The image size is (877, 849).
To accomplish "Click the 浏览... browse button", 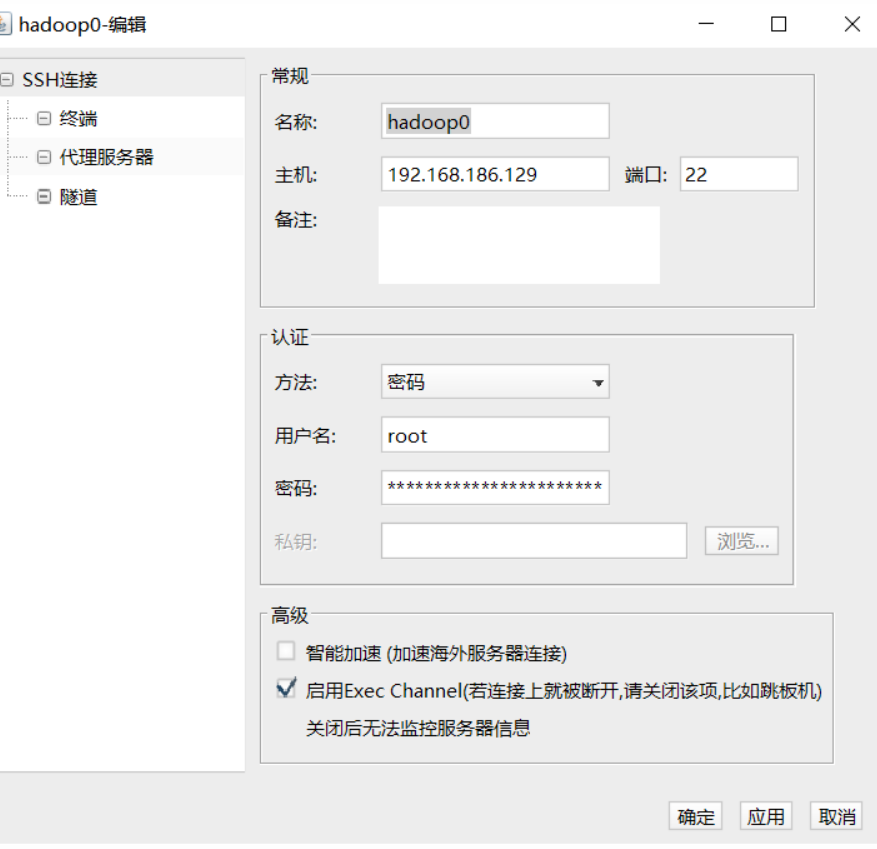I will tap(742, 541).
